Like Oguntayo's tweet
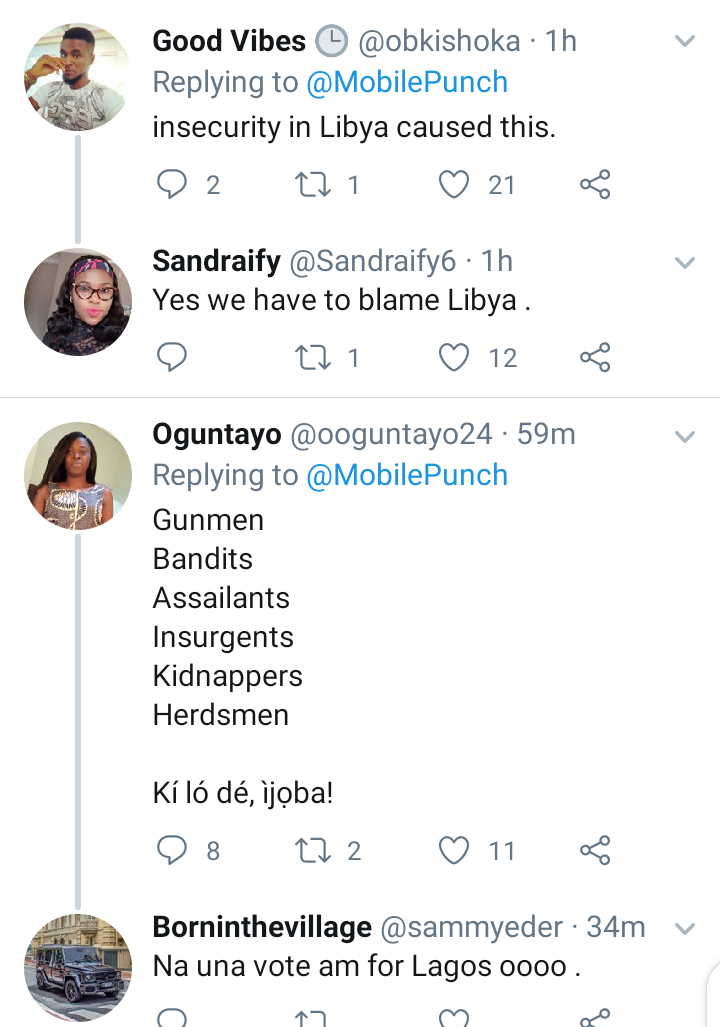The image size is (720, 1027). pos(455,850)
